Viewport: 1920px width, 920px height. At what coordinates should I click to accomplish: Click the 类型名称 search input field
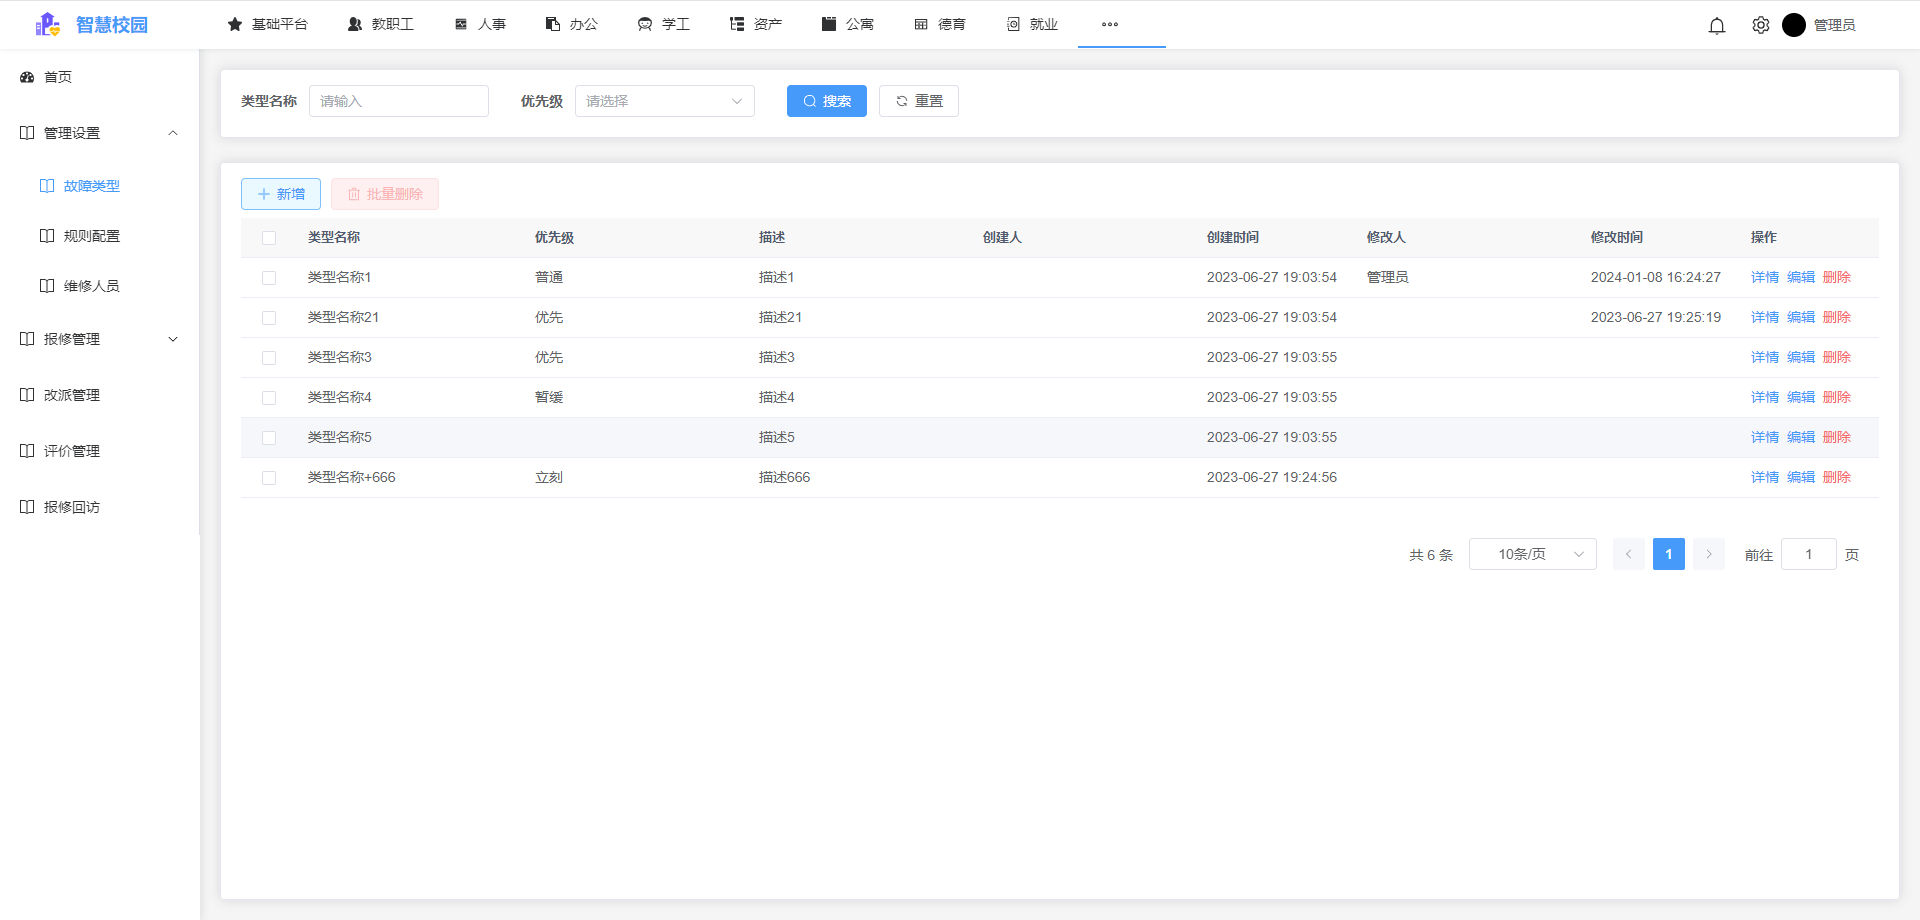coord(398,101)
